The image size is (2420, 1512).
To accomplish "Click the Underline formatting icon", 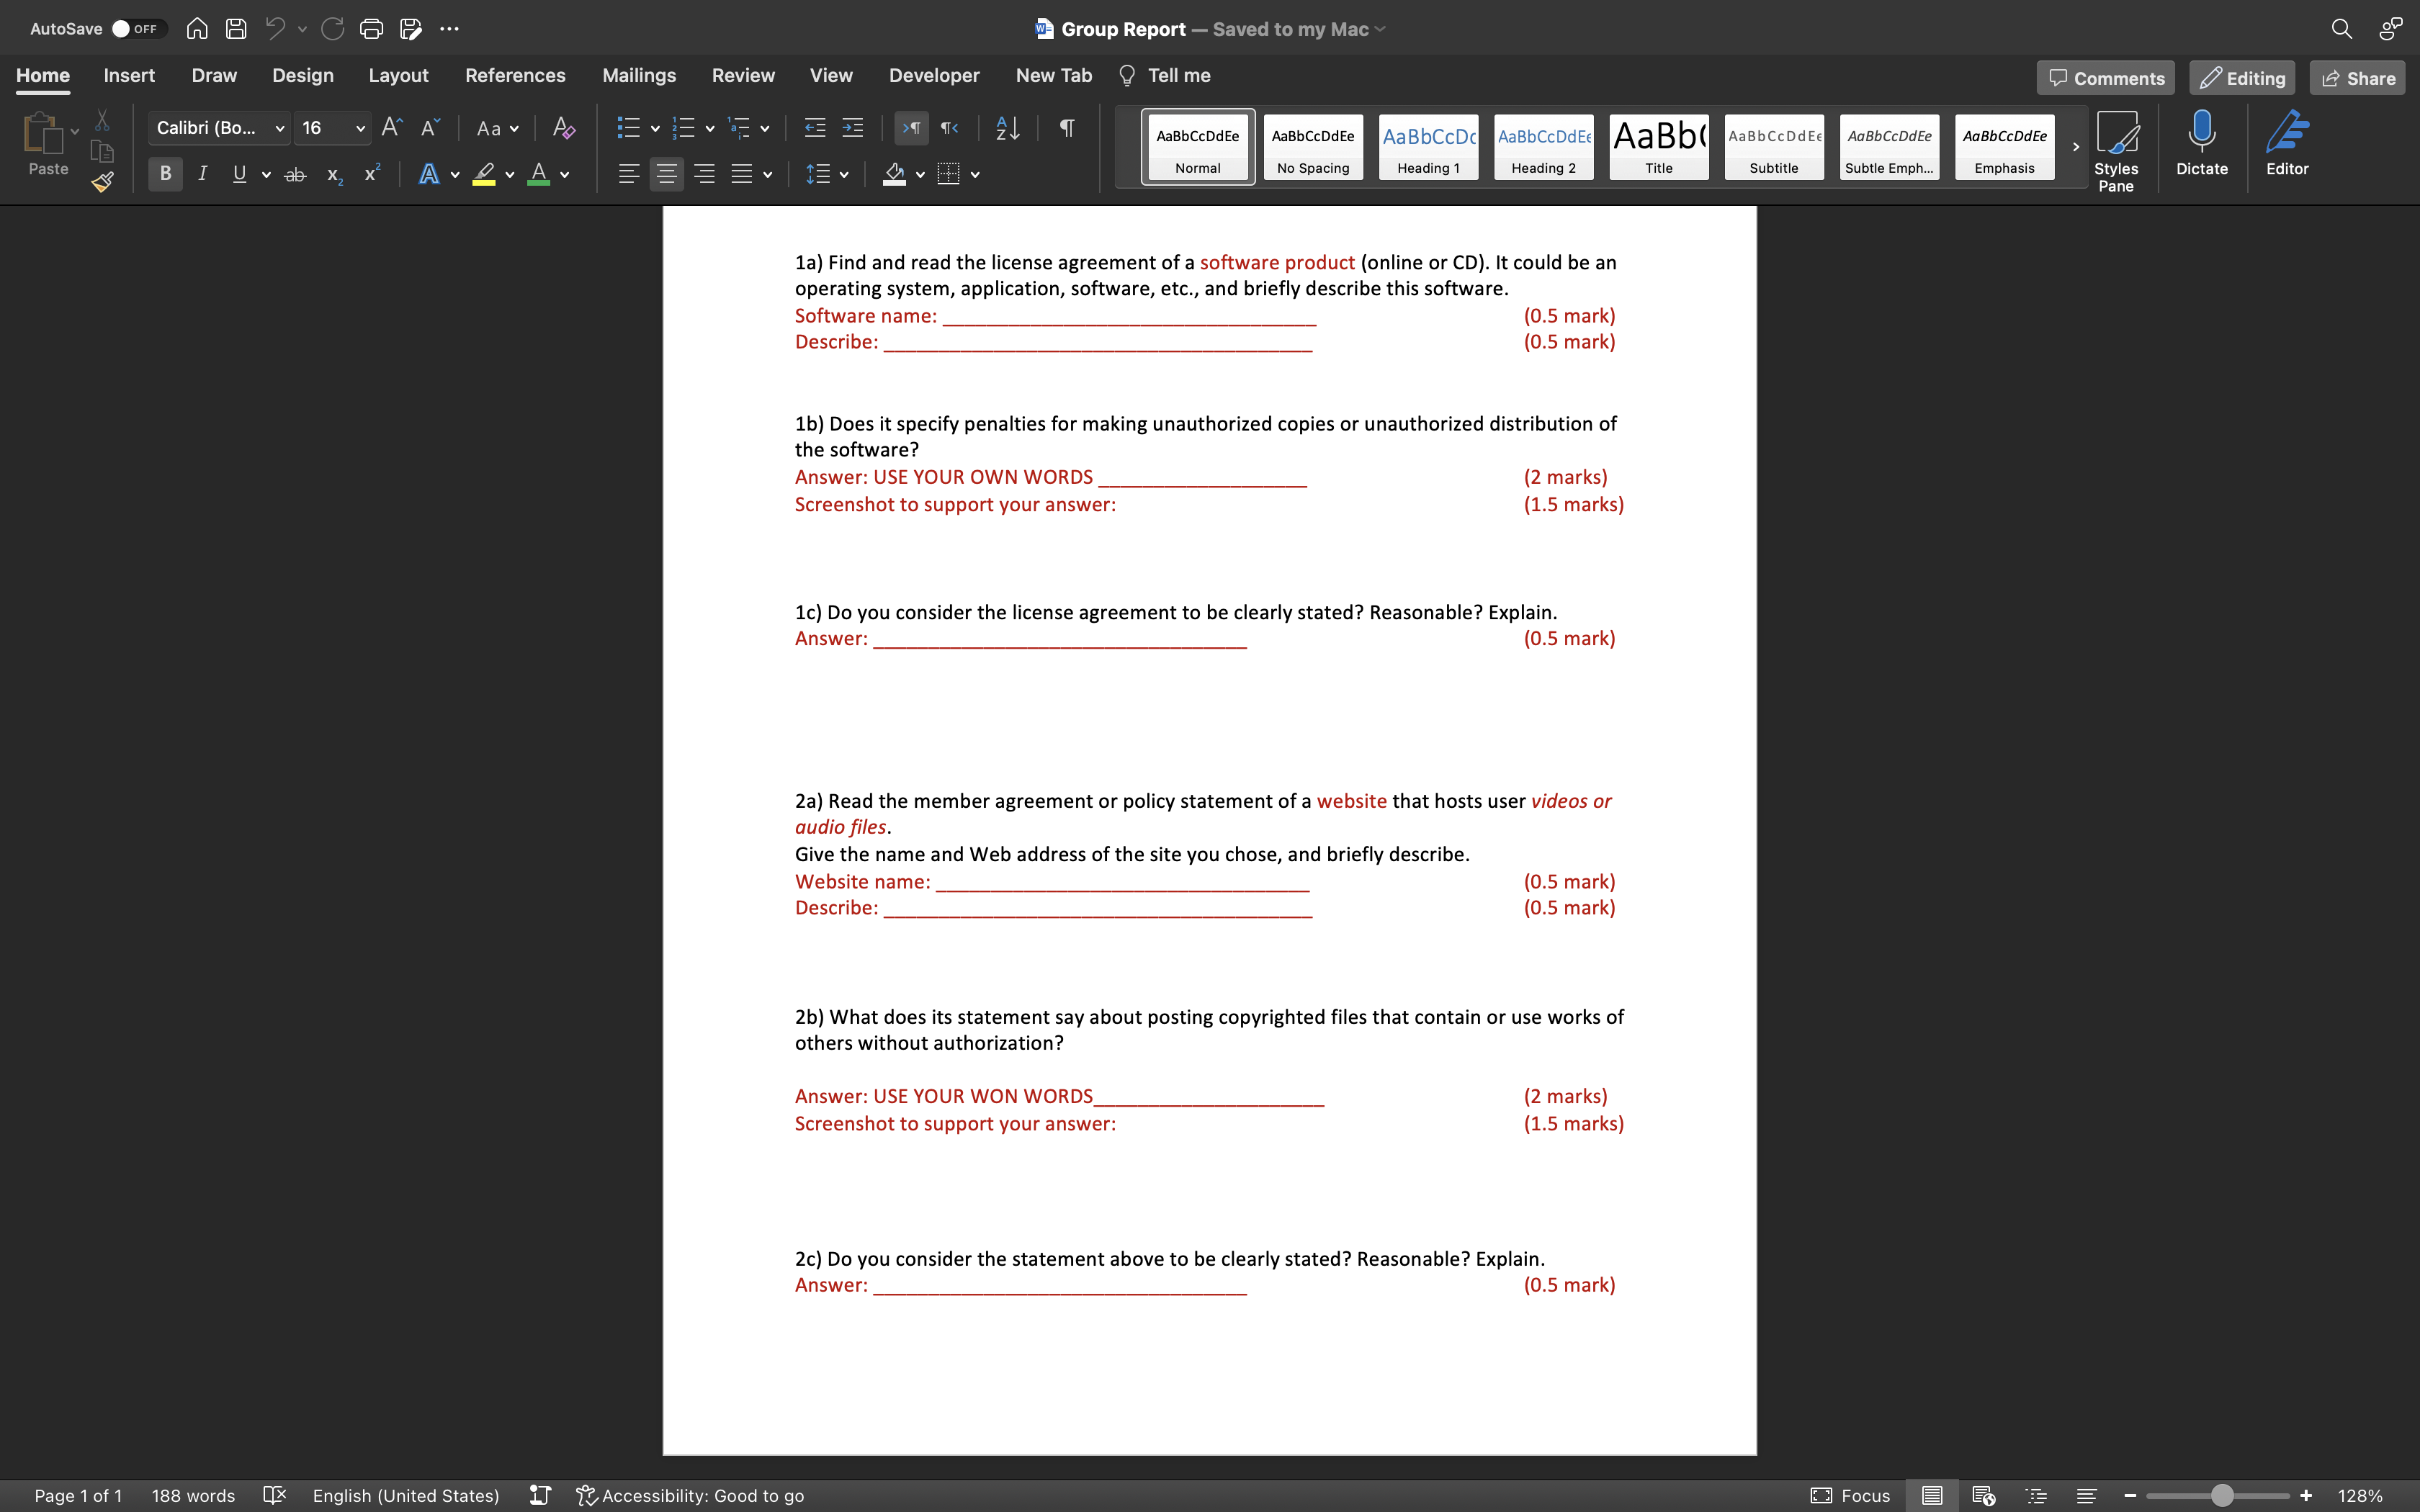I will pos(237,174).
